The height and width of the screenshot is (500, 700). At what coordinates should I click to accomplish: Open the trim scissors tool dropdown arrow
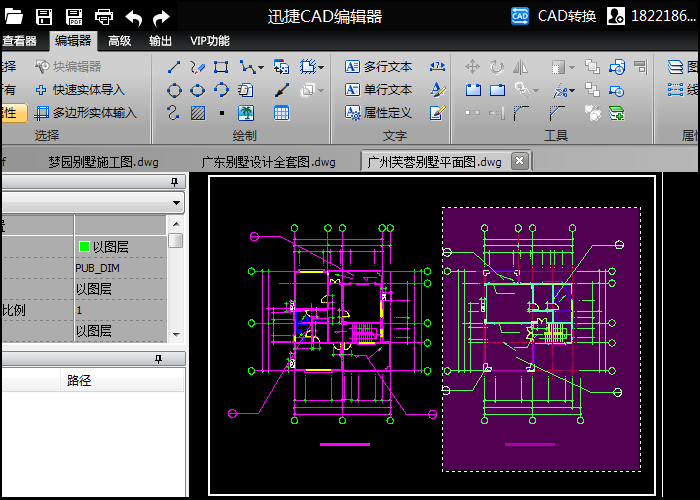coord(572,91)
